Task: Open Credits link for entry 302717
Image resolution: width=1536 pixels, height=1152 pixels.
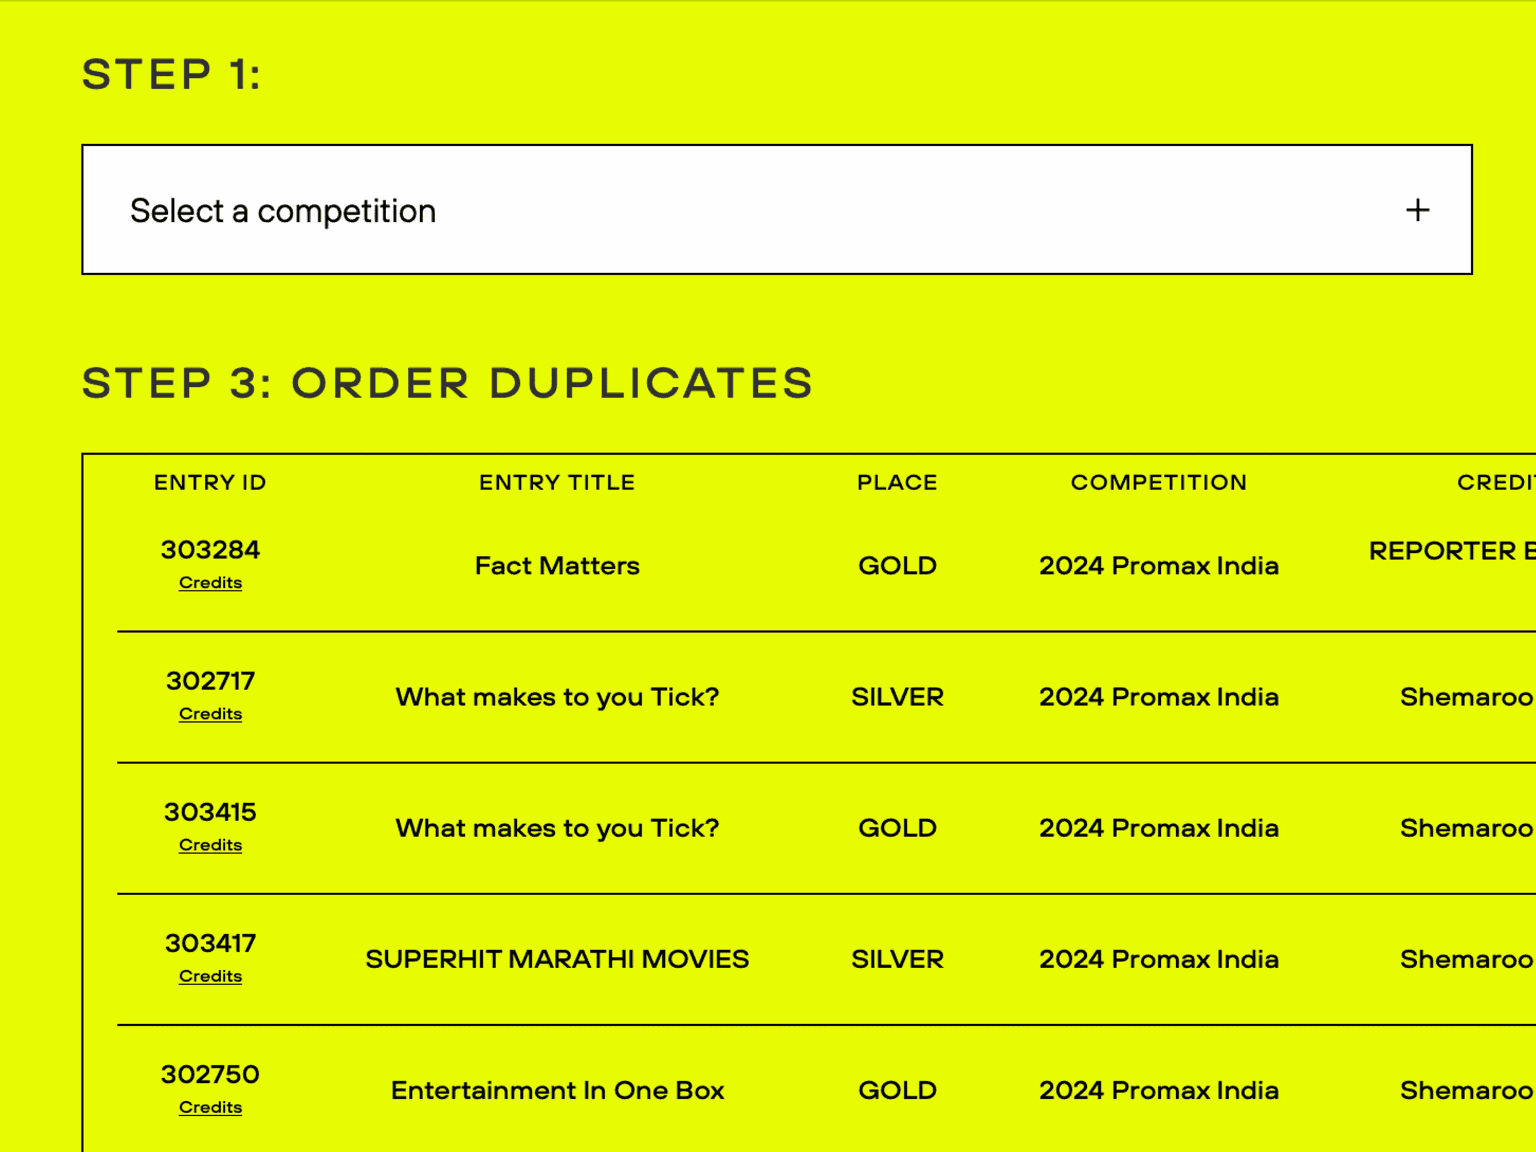Action: pos(210,714)
